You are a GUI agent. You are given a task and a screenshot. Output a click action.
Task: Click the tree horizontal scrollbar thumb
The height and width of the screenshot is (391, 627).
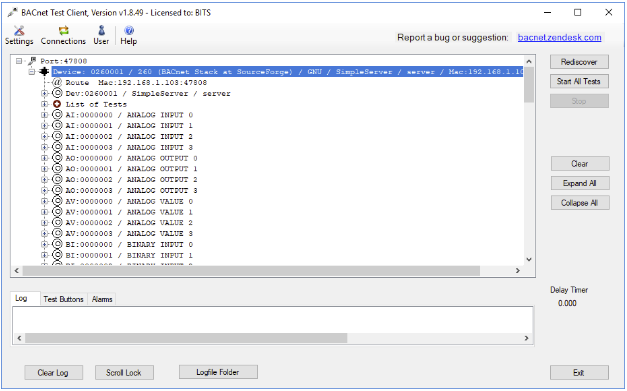pyautogui.click(x=251, y=271)
